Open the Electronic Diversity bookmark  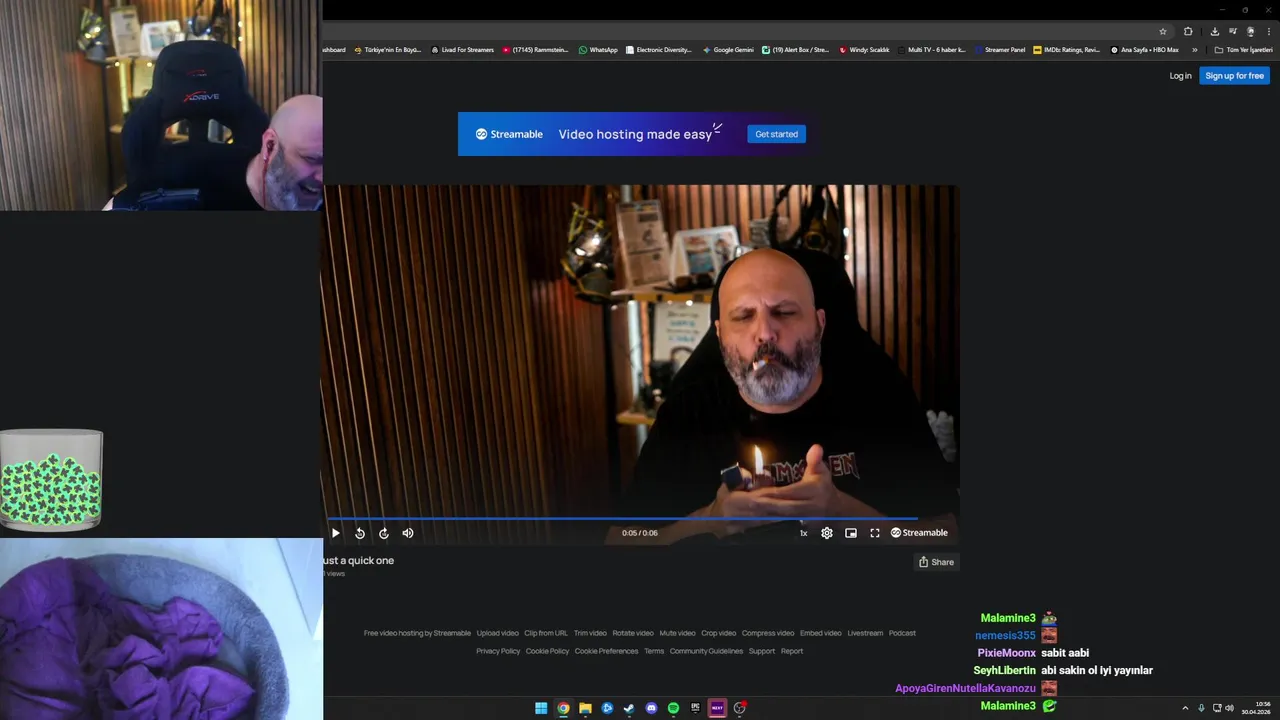659,50
